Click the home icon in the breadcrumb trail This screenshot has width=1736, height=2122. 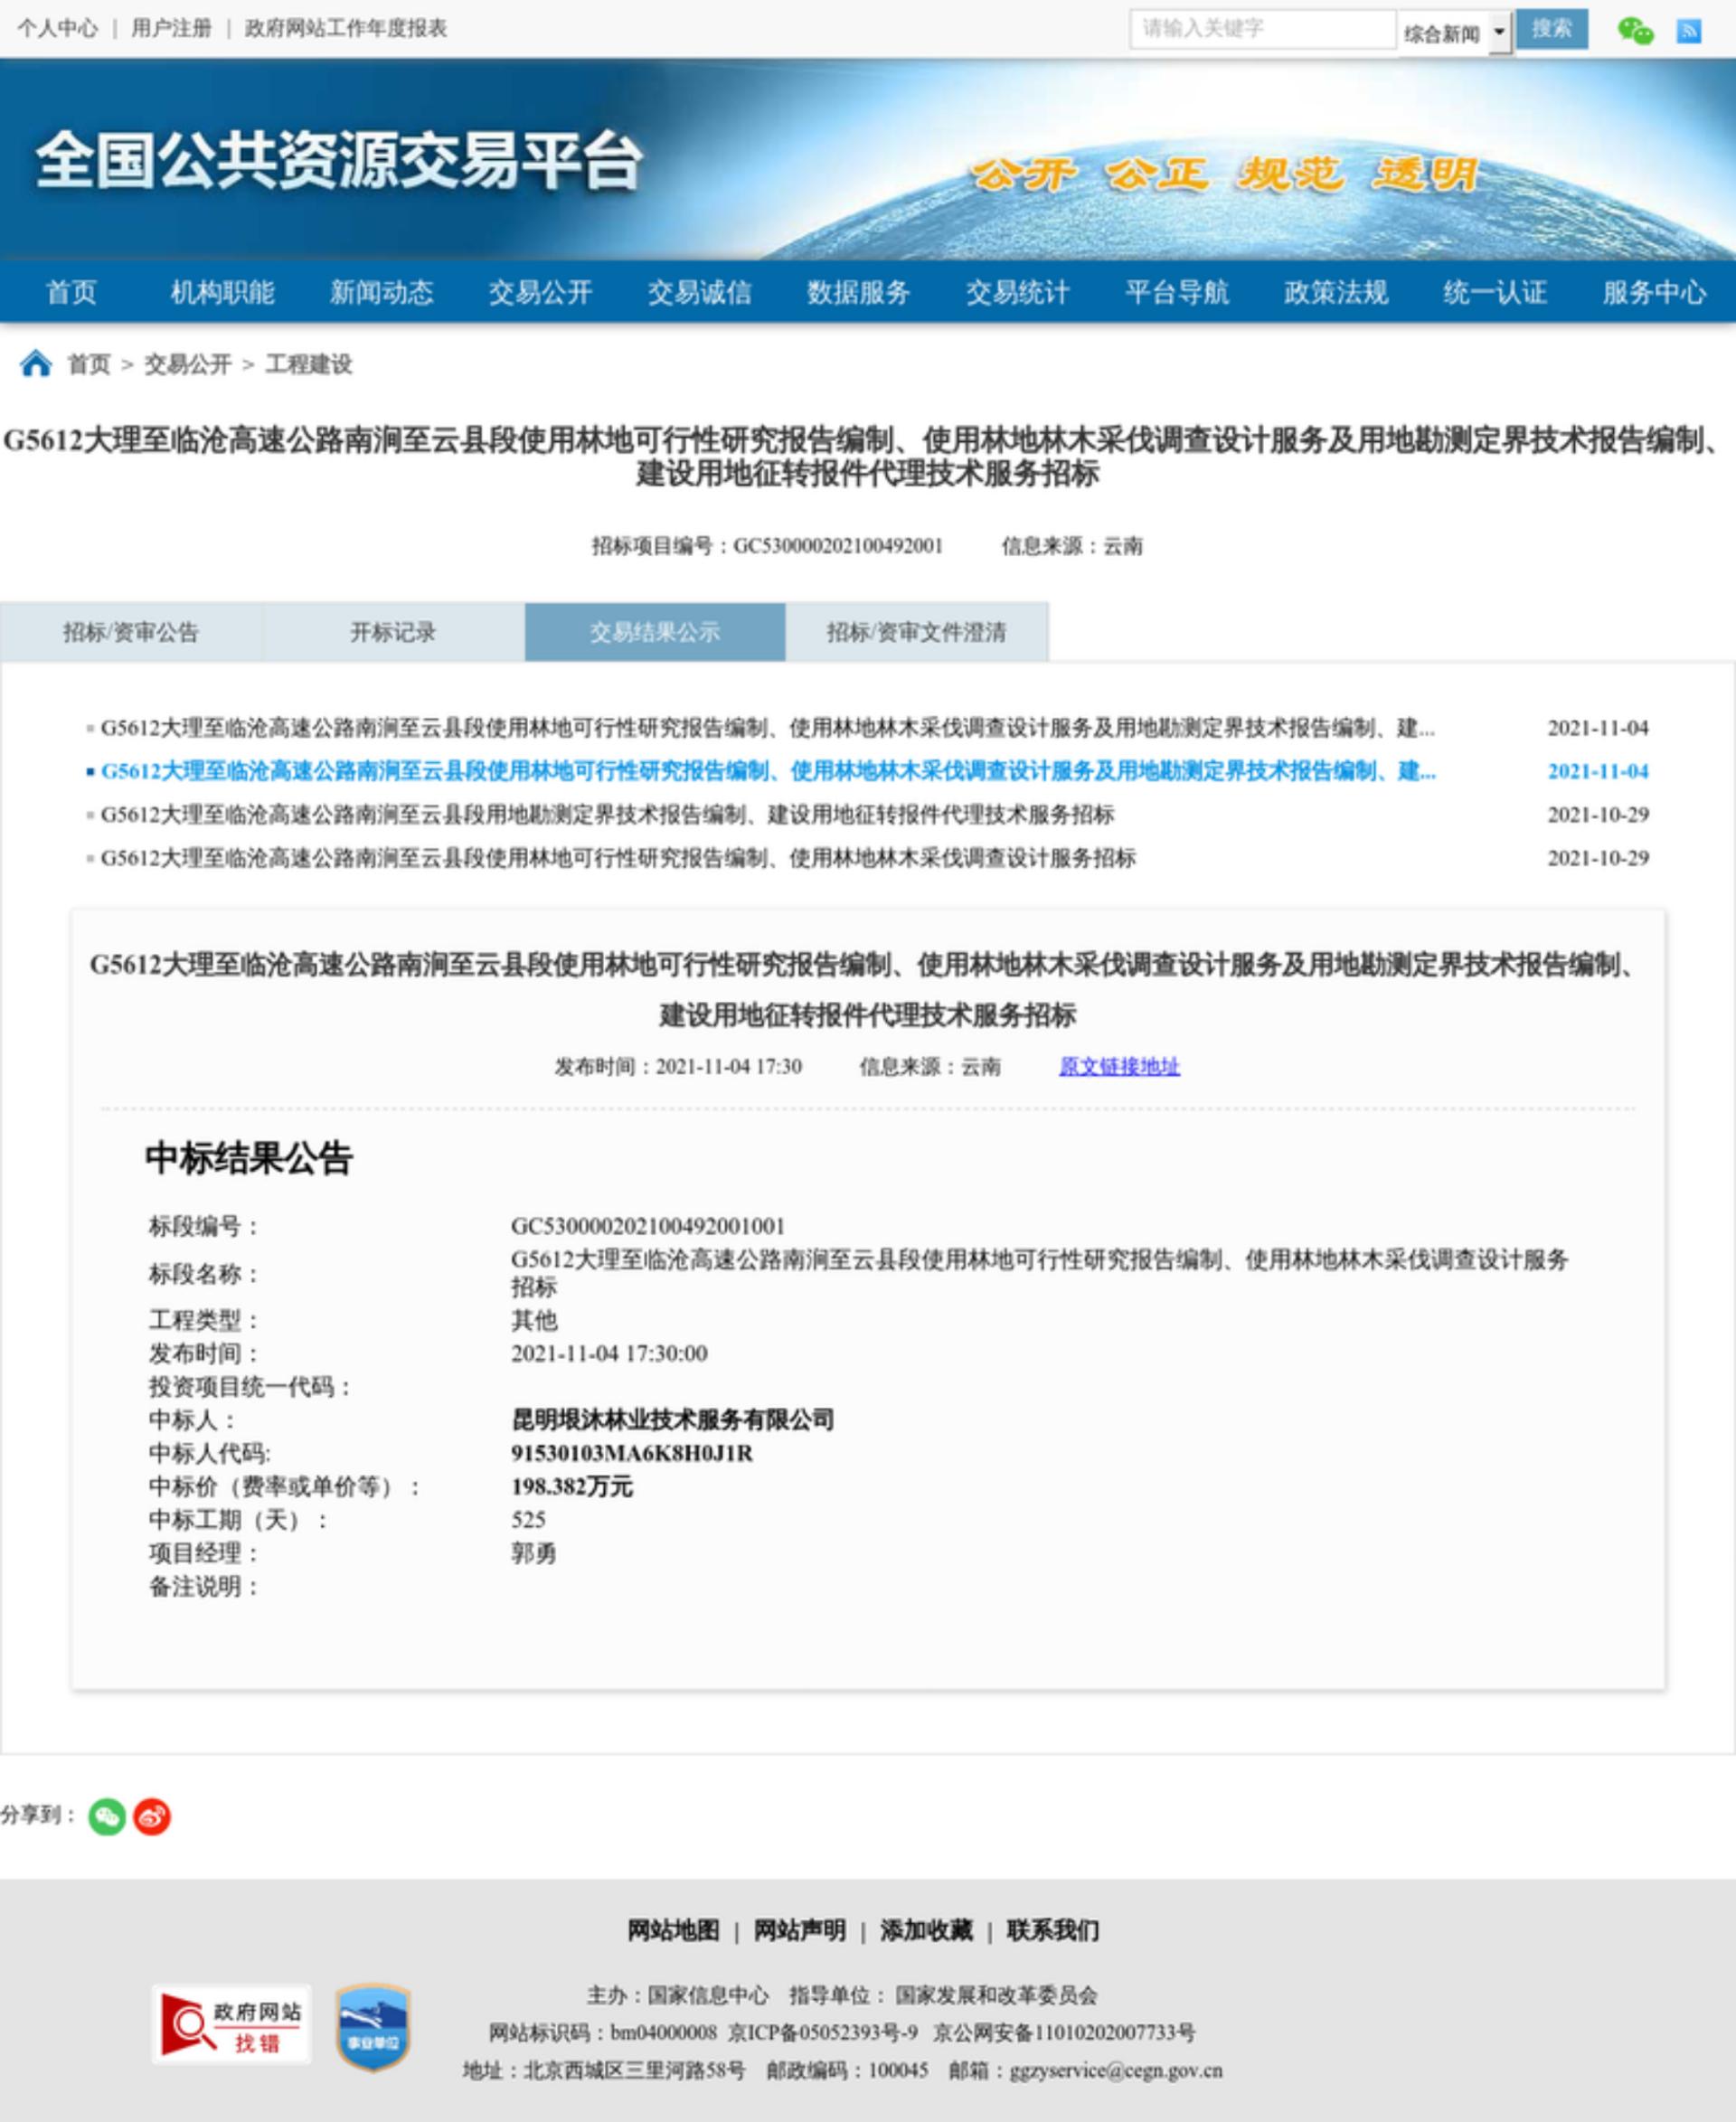[37, 364]
